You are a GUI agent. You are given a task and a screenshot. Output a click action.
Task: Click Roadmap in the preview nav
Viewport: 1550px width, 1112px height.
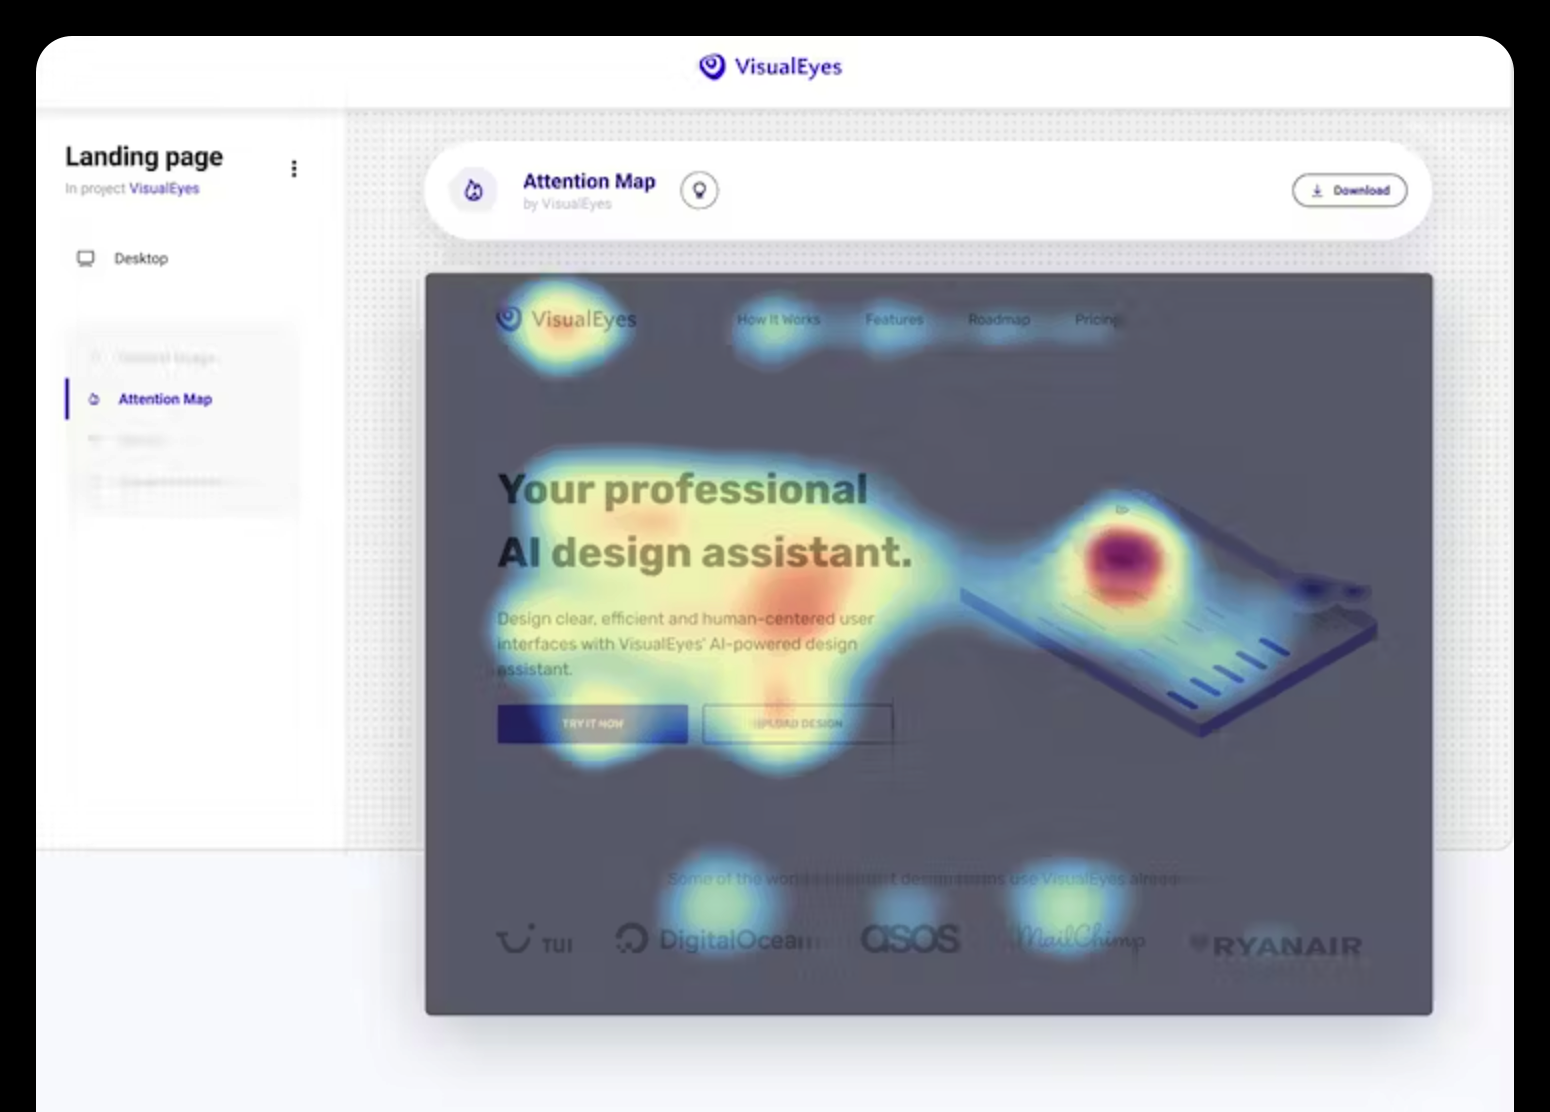click(998, 319)
